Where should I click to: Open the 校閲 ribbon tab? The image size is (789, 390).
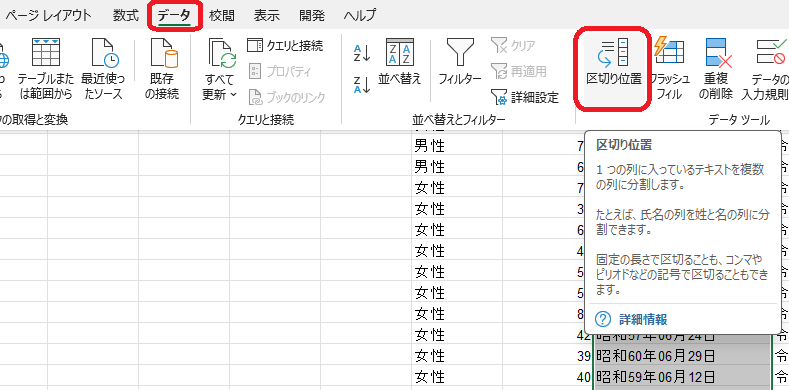(x=221, y=15)
